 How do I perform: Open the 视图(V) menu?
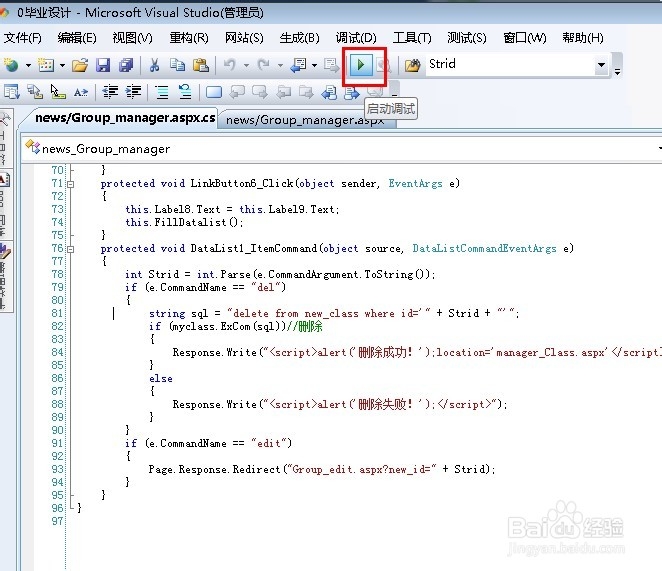[133, 38]
